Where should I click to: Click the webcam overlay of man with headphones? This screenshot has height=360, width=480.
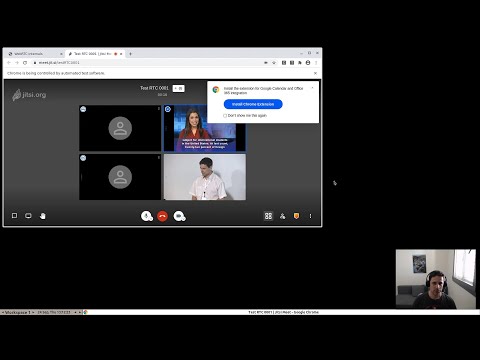point(436,279)
